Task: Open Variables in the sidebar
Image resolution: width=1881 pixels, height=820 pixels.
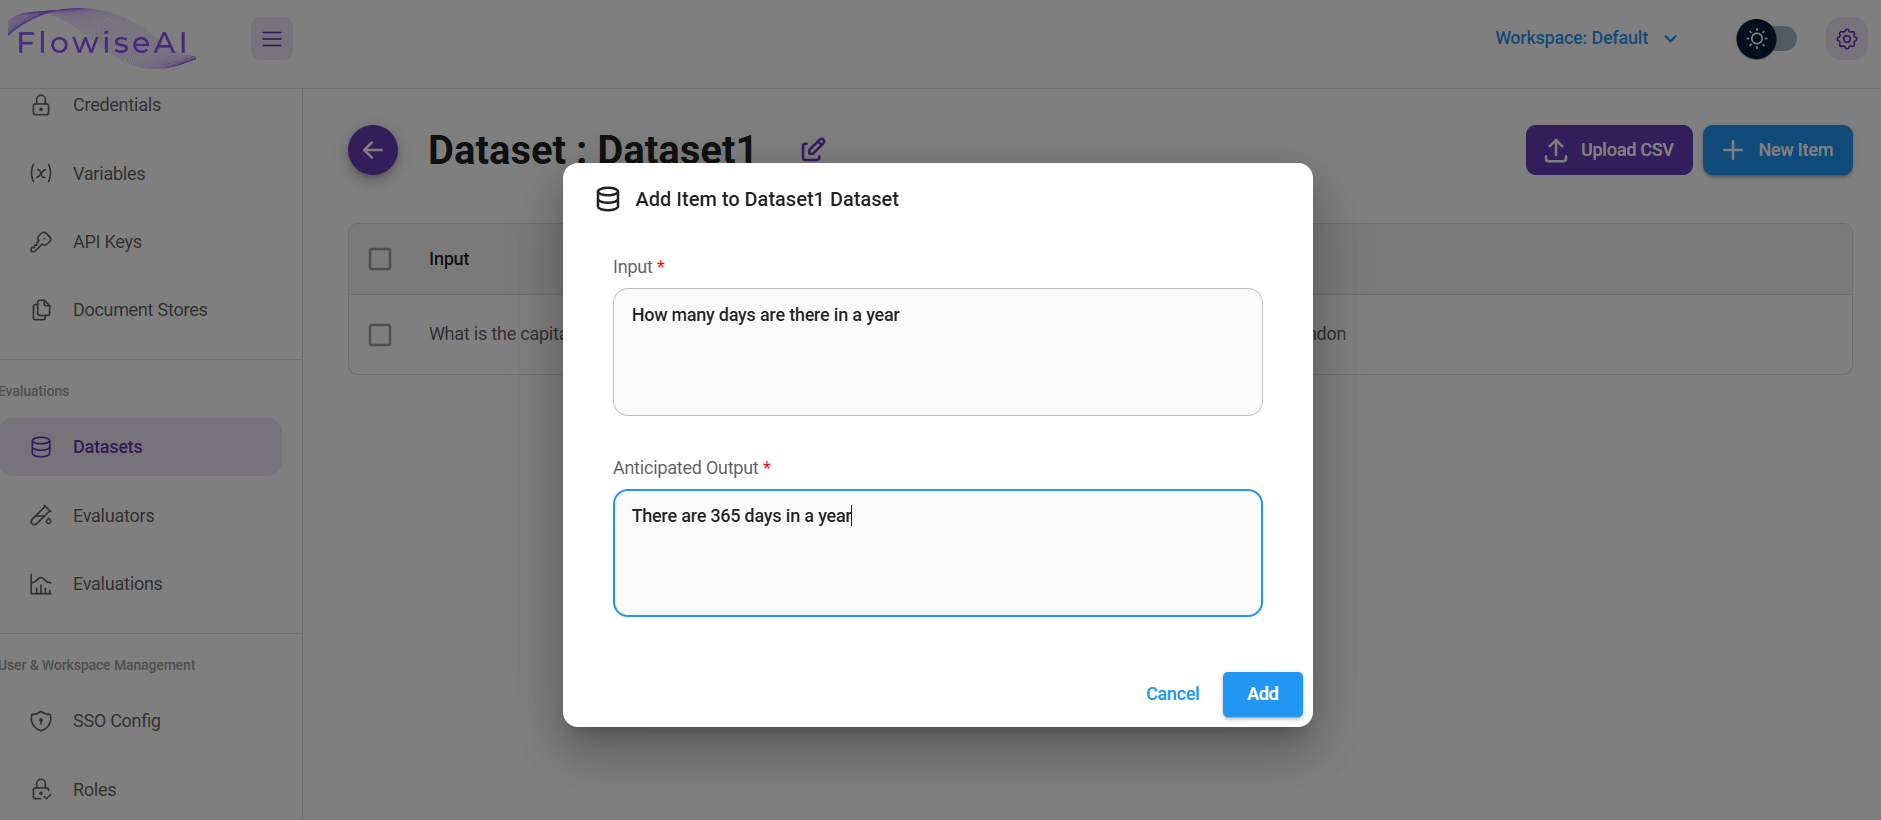Action: pos(109,174)
